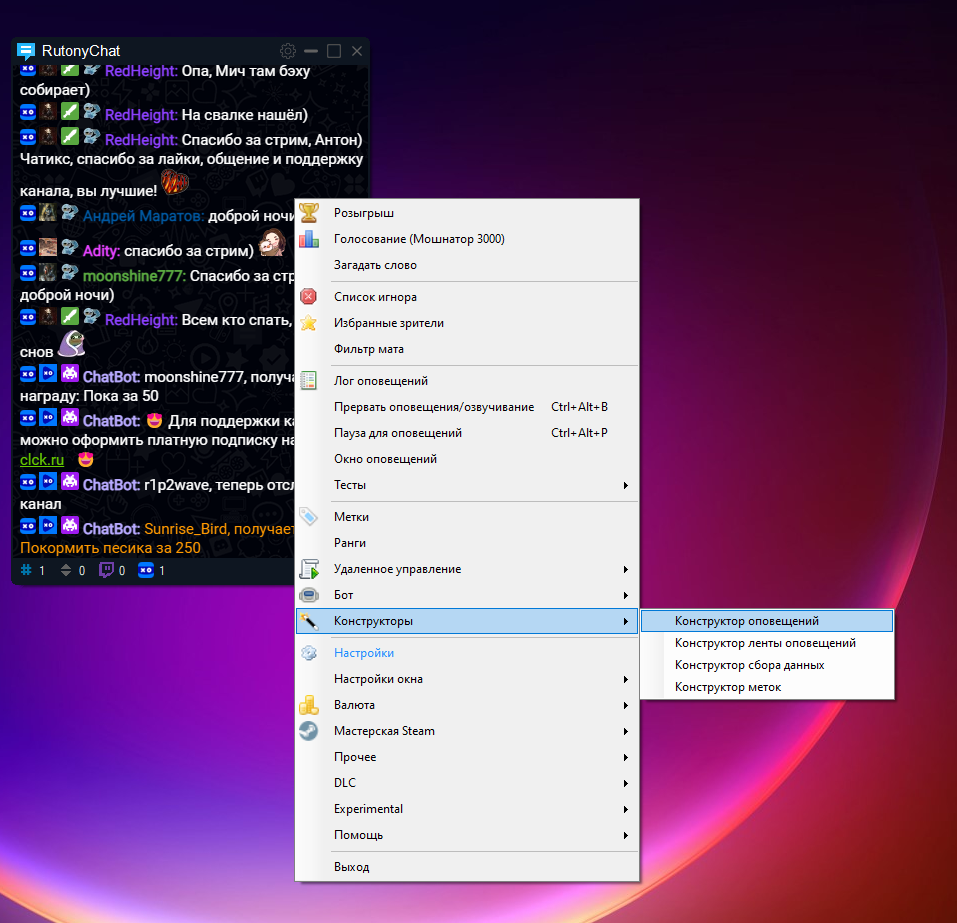Choose Выход to exit

(467, 867)
